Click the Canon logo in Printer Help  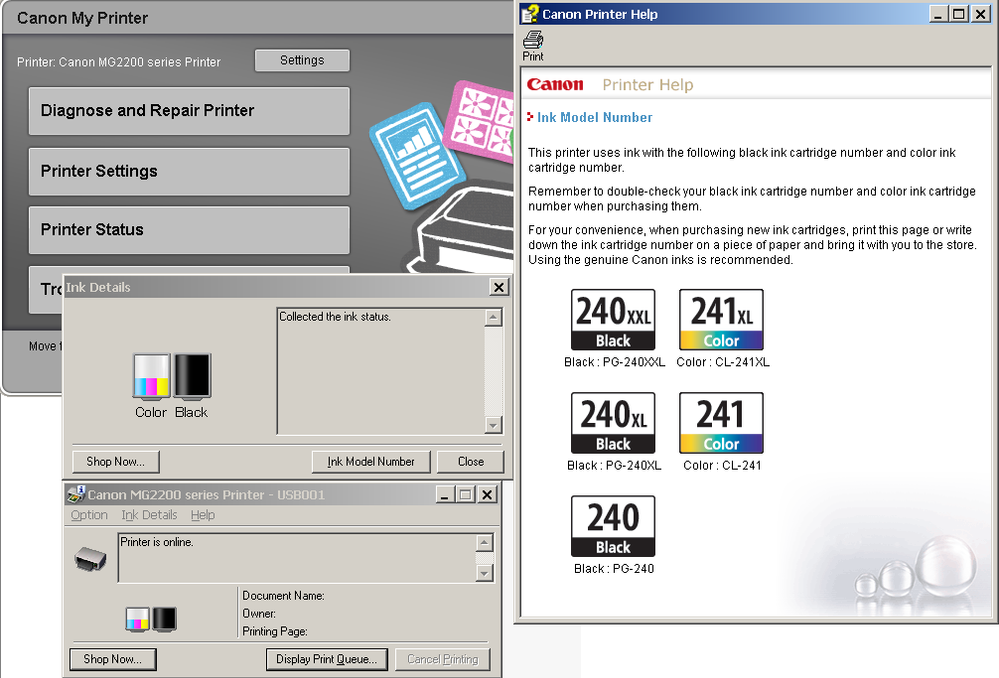(556, 85)
